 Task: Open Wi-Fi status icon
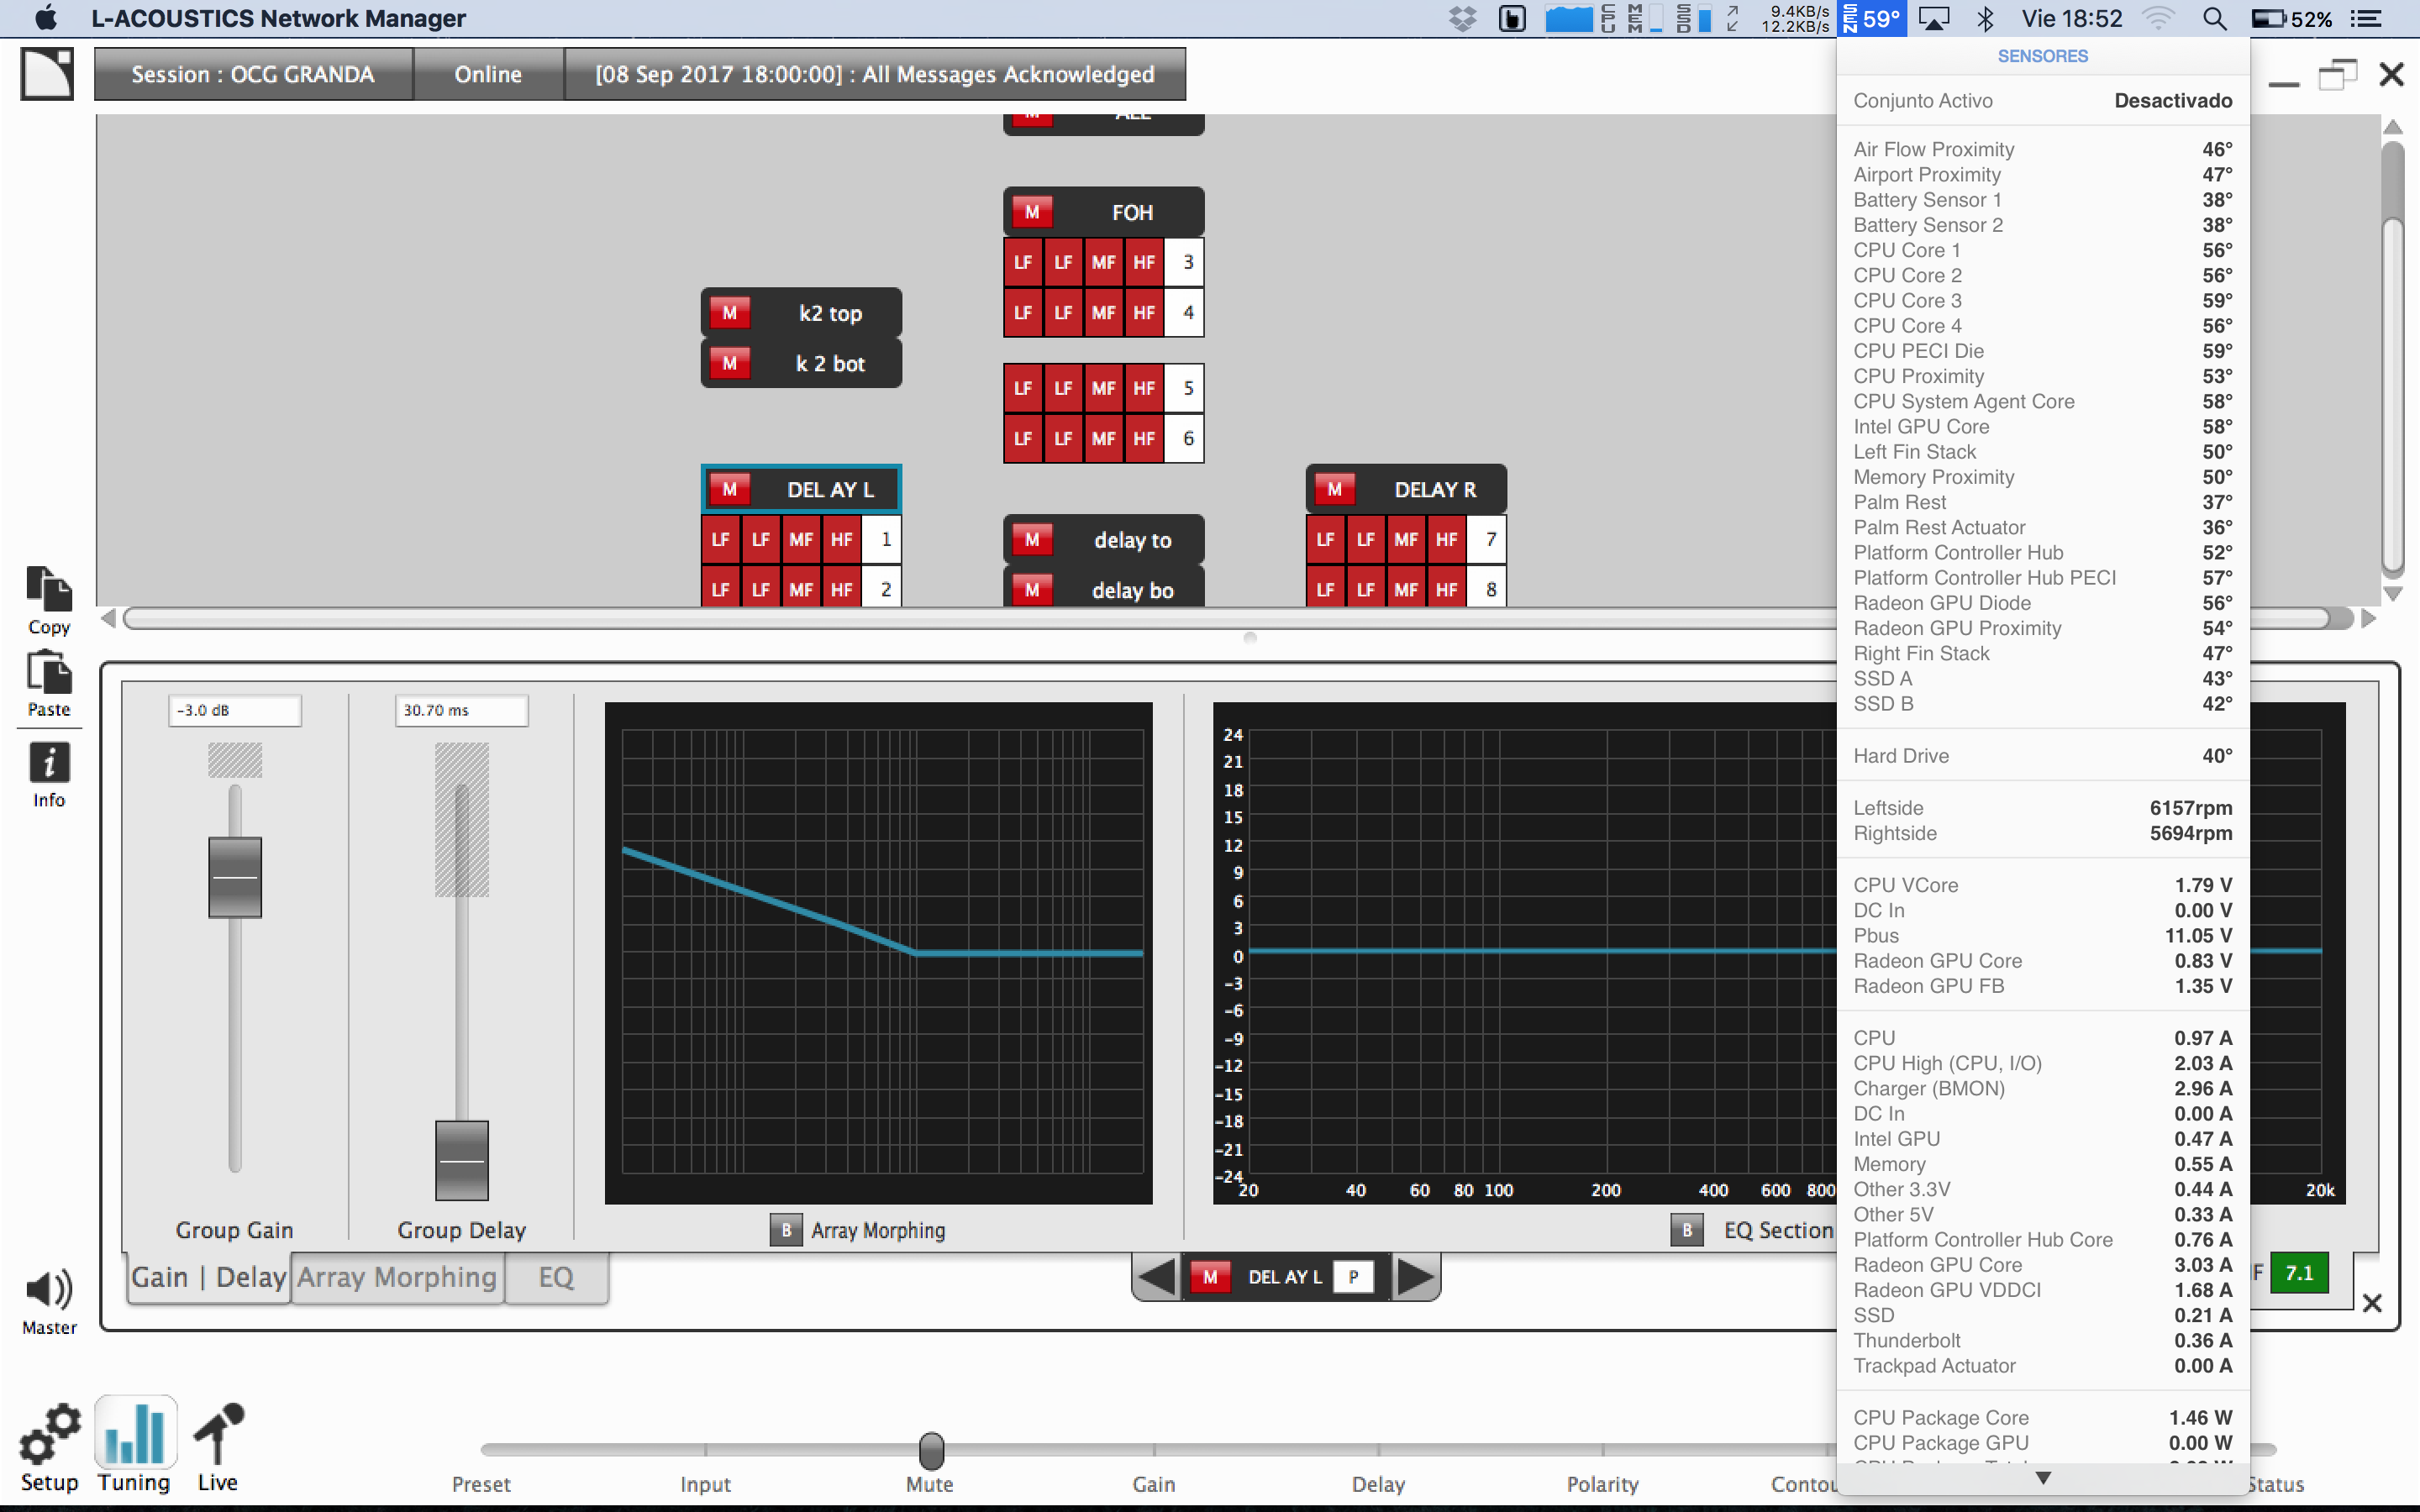tap(2158, 18)
